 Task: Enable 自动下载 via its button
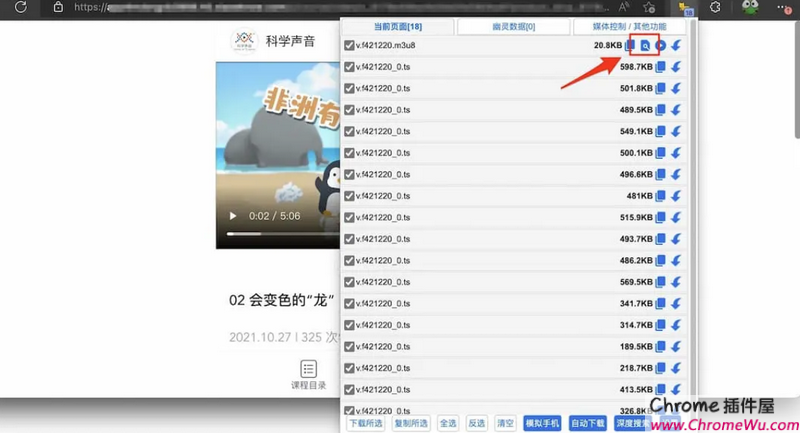coord(587,423)
